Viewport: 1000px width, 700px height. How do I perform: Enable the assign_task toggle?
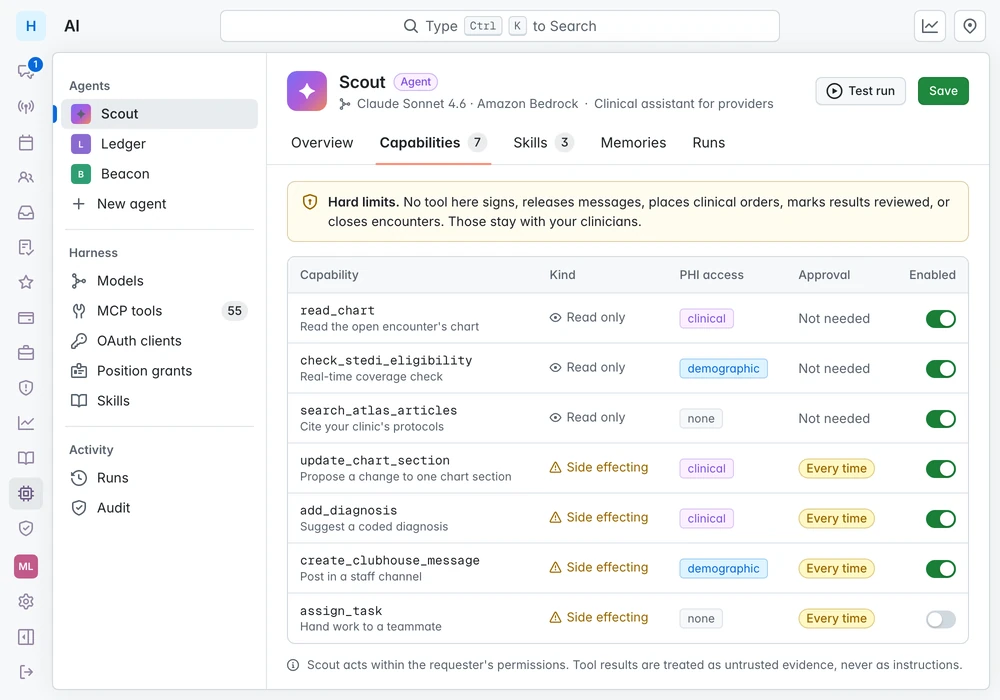(941, 619)
